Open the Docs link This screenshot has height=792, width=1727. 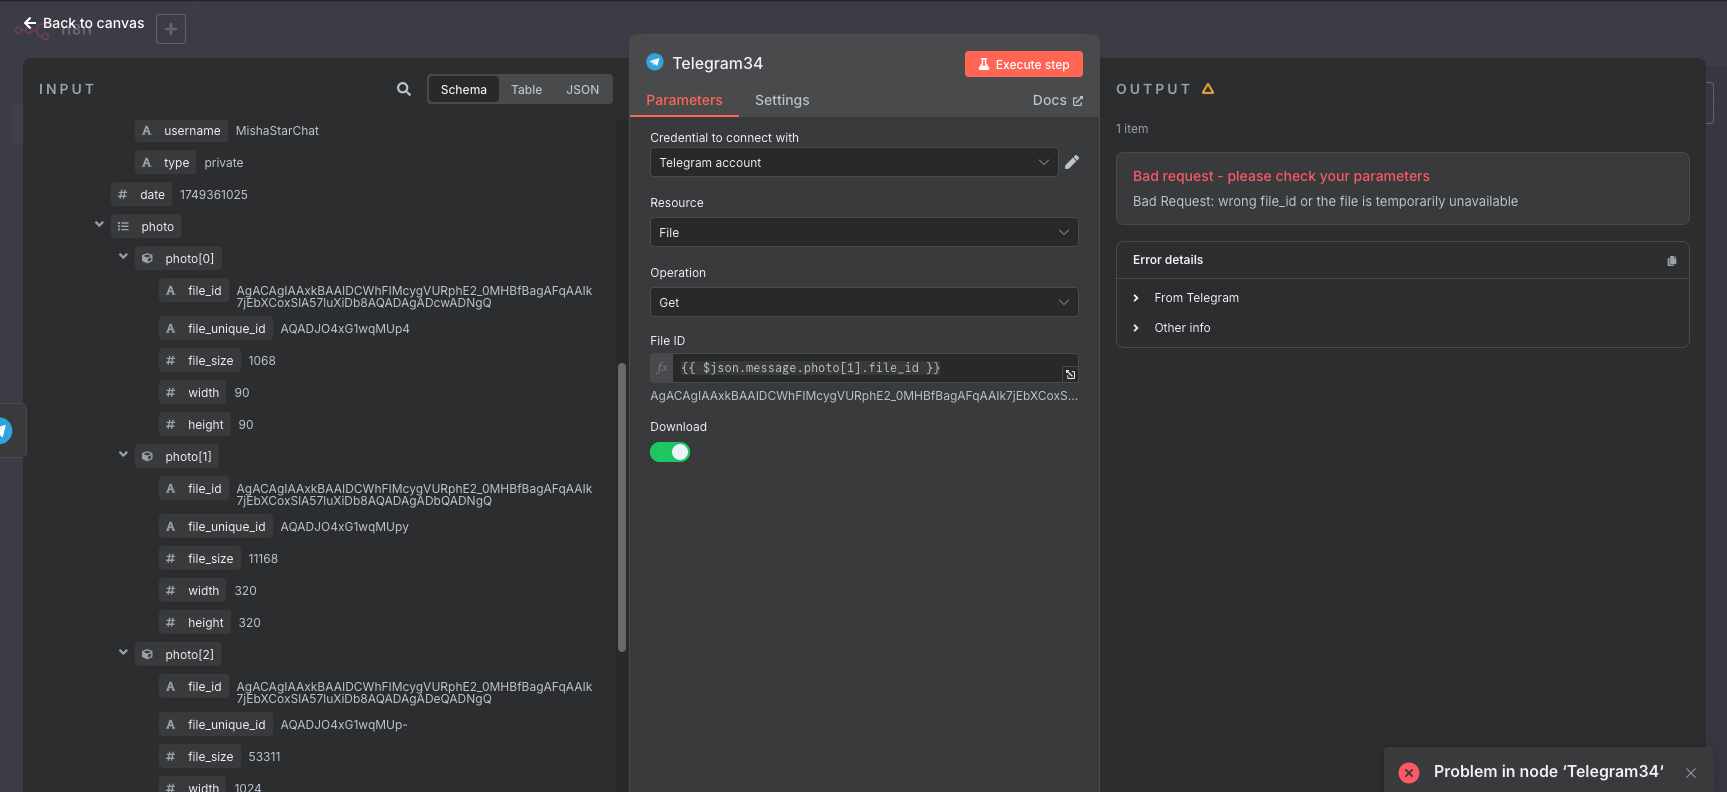pyautogui.click(x=1057, y=100)
